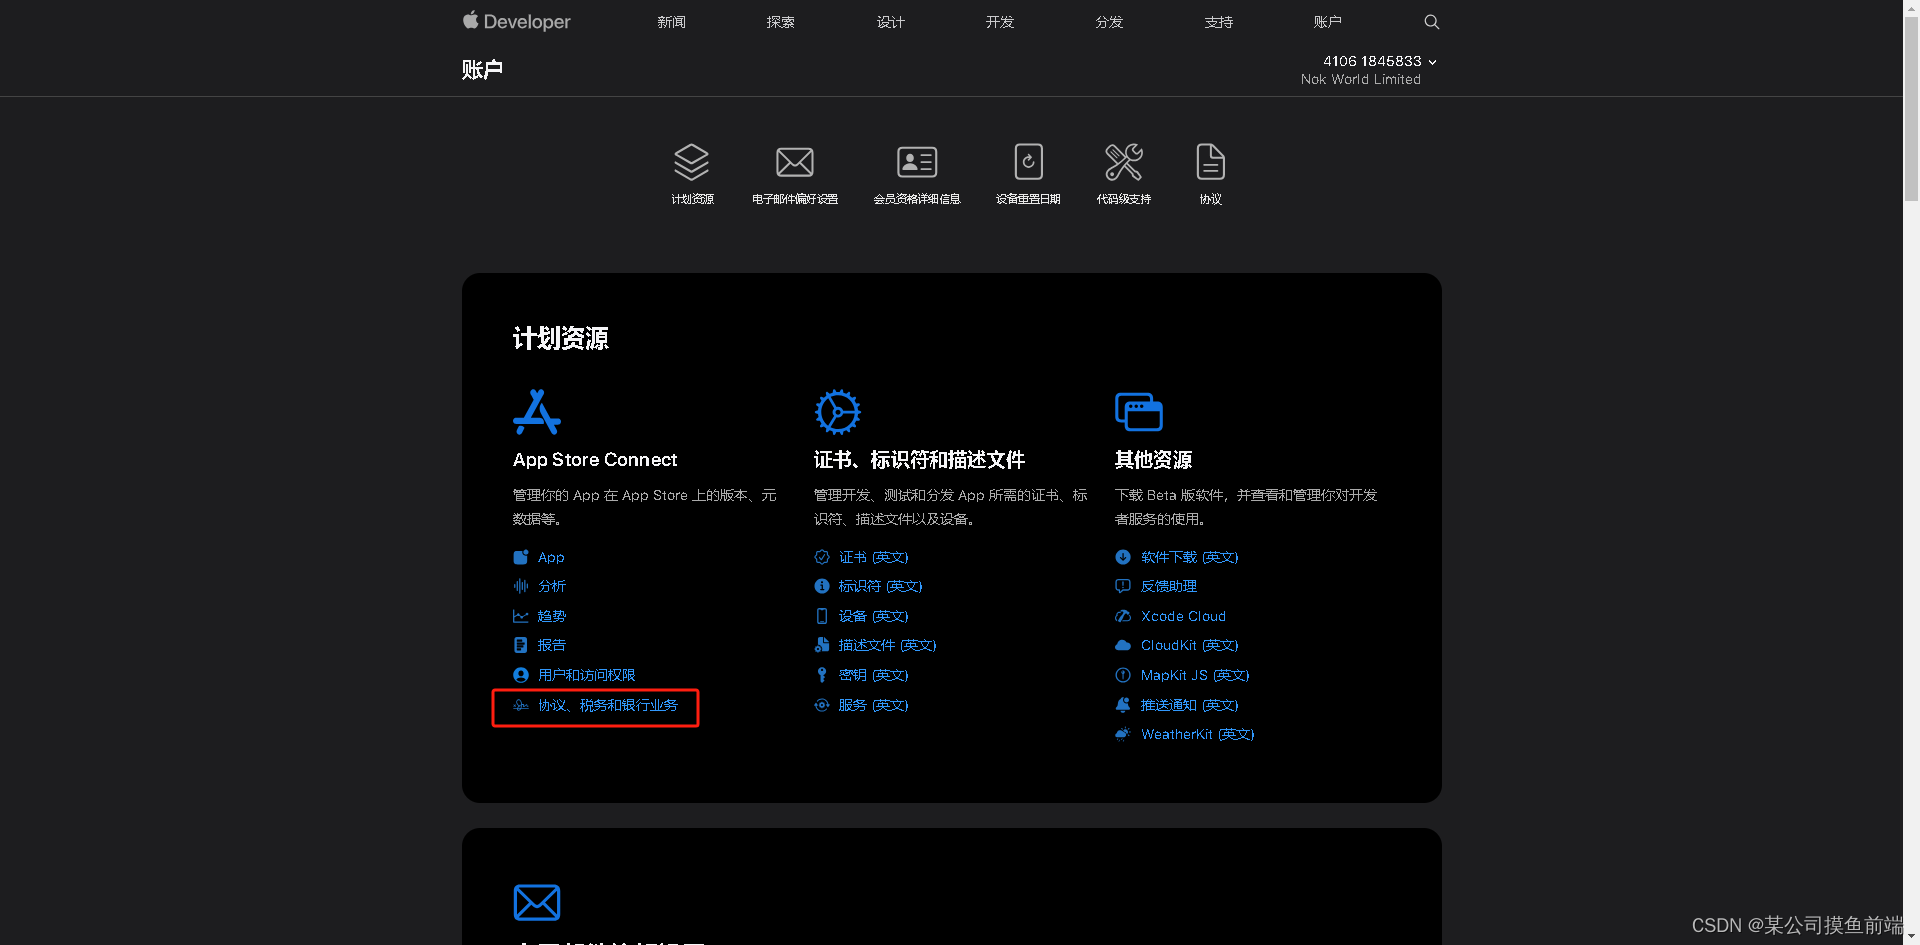Image resolution: width=1920 pixels, height=945 pixels.
Task: Open the 反馈助理 link
Action: (x=1169, y=586)
